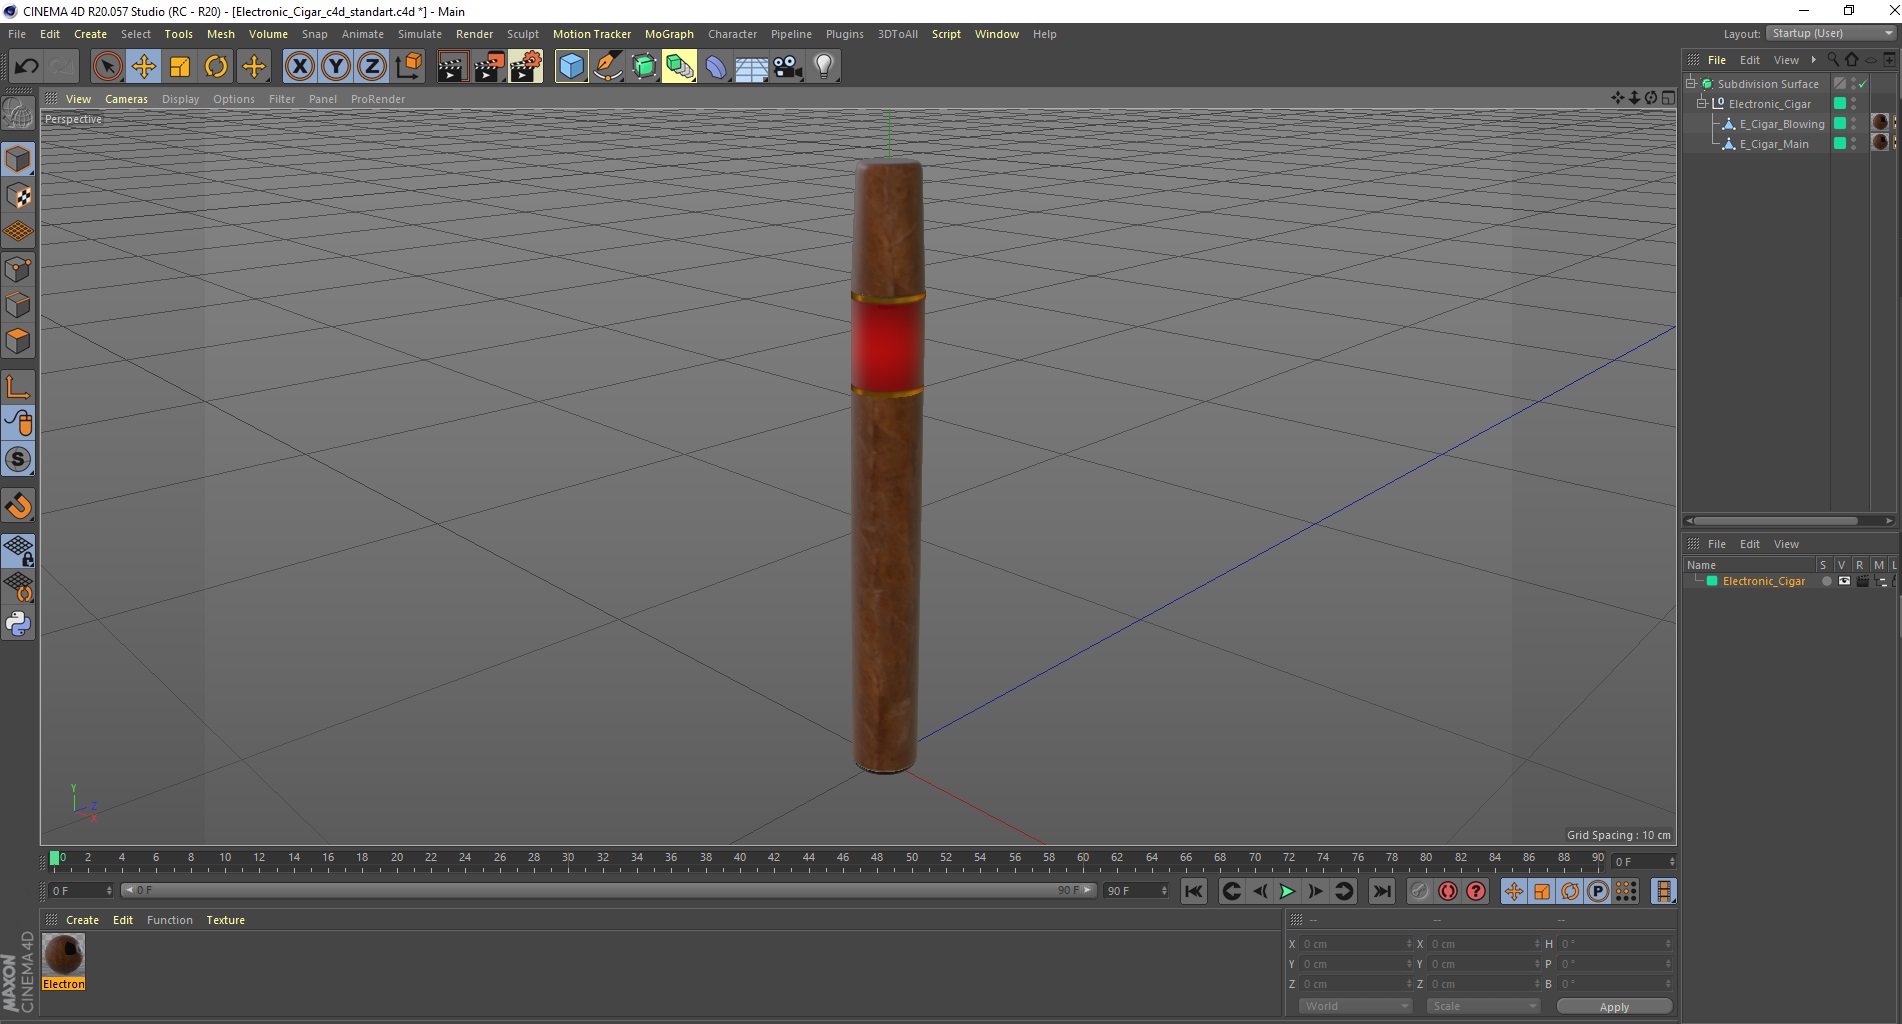Click the Electronic_Cigar green layer square

coord(1839,103)
